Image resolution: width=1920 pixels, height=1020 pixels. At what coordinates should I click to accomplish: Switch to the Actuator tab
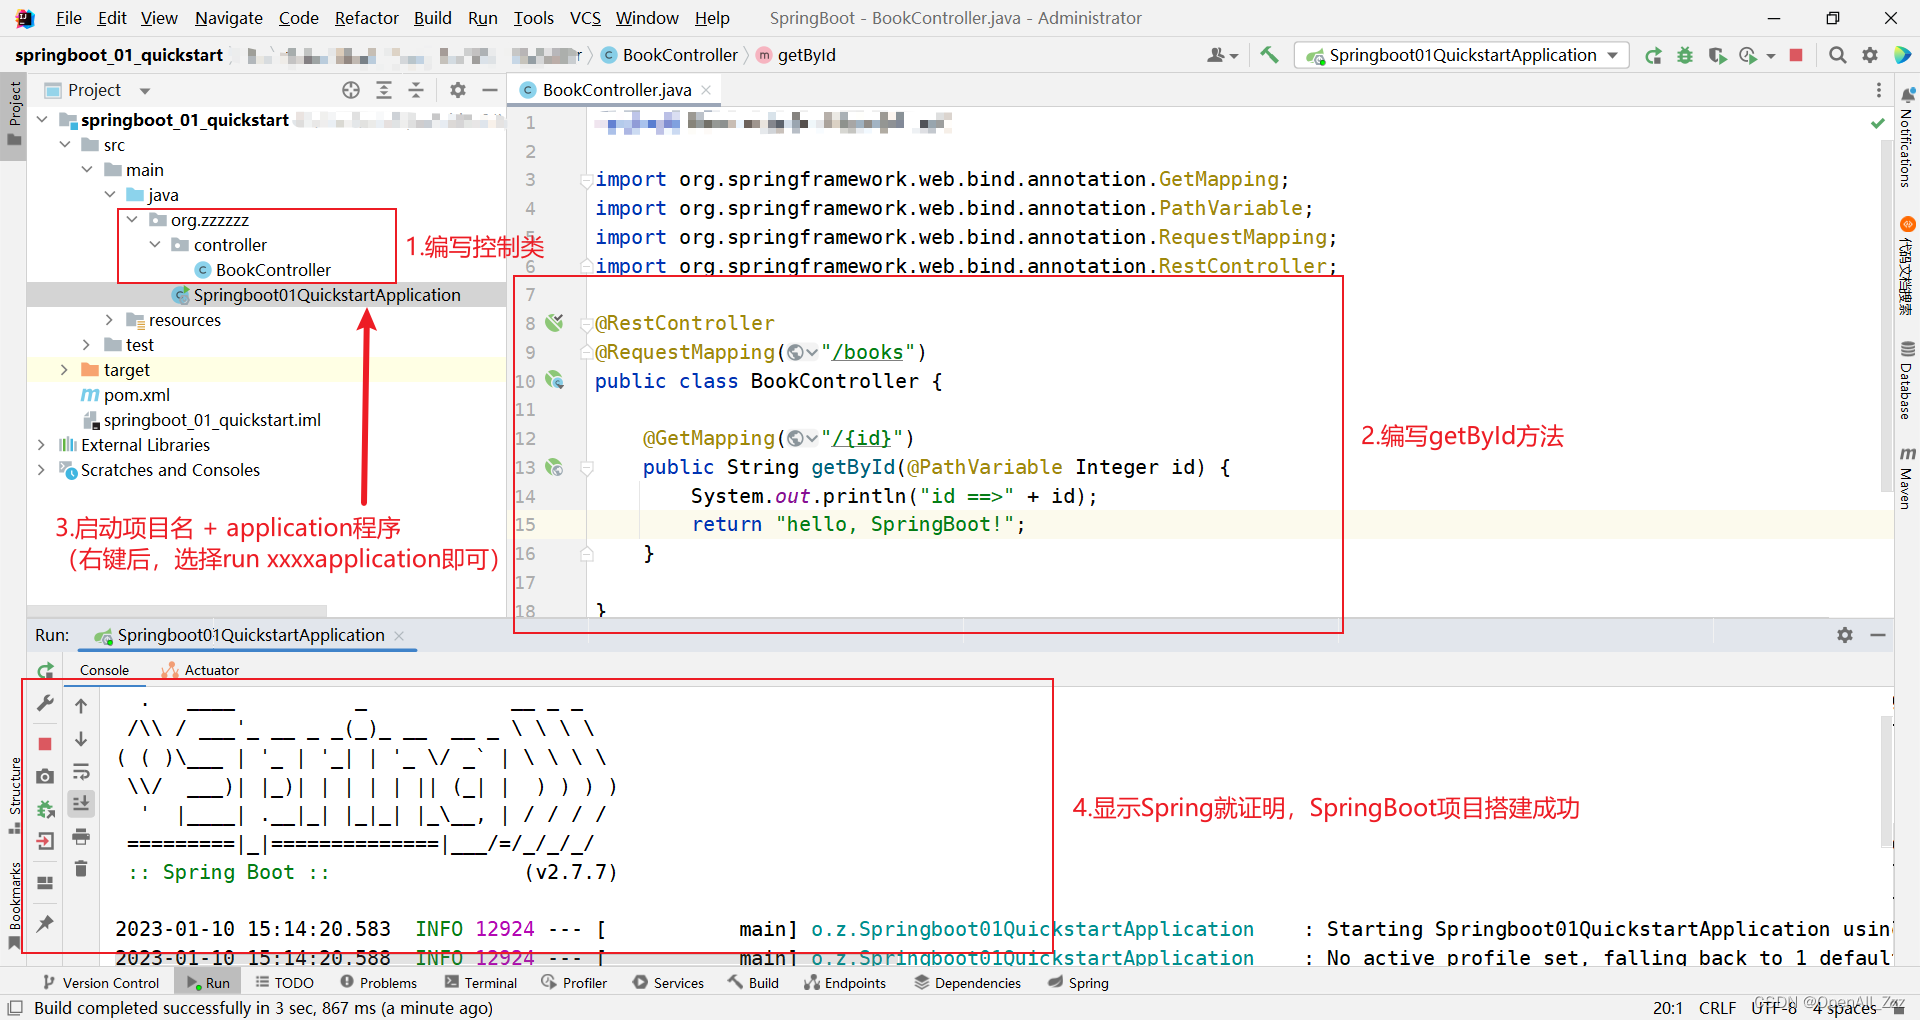[200, 670]
